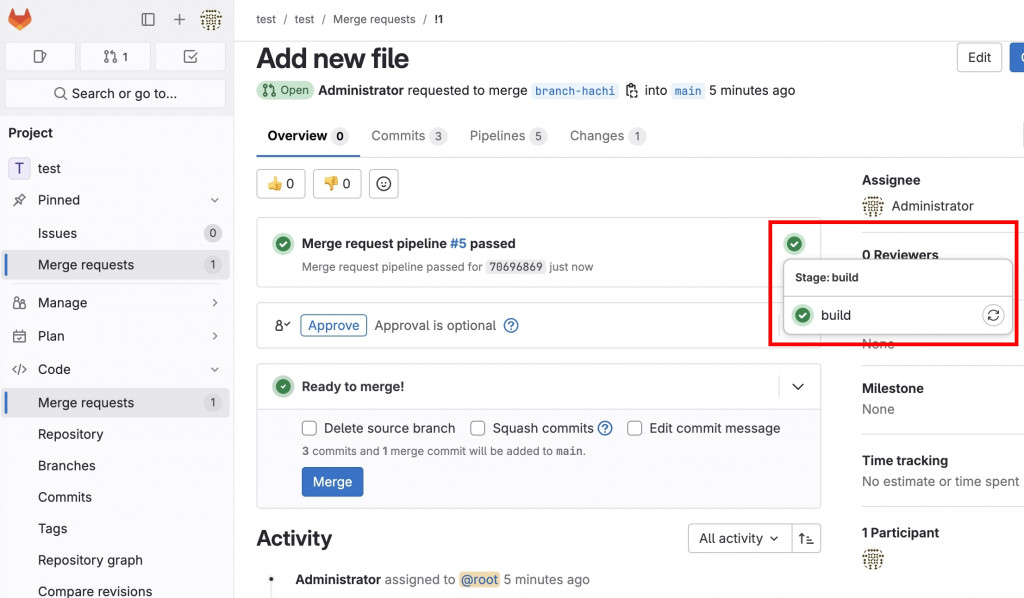Image resolution: width=1024 pixels, height=598 pixels.
Task: Click the GitLab fox logo
Action: 20,19
